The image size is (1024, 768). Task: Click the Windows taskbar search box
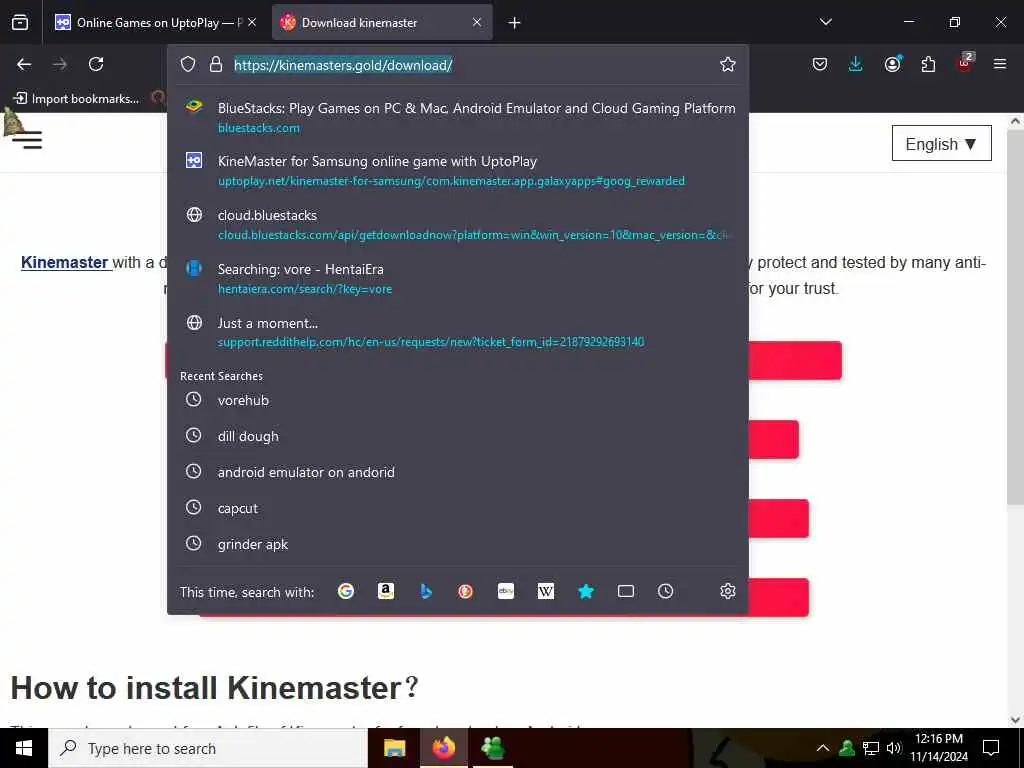208,748
